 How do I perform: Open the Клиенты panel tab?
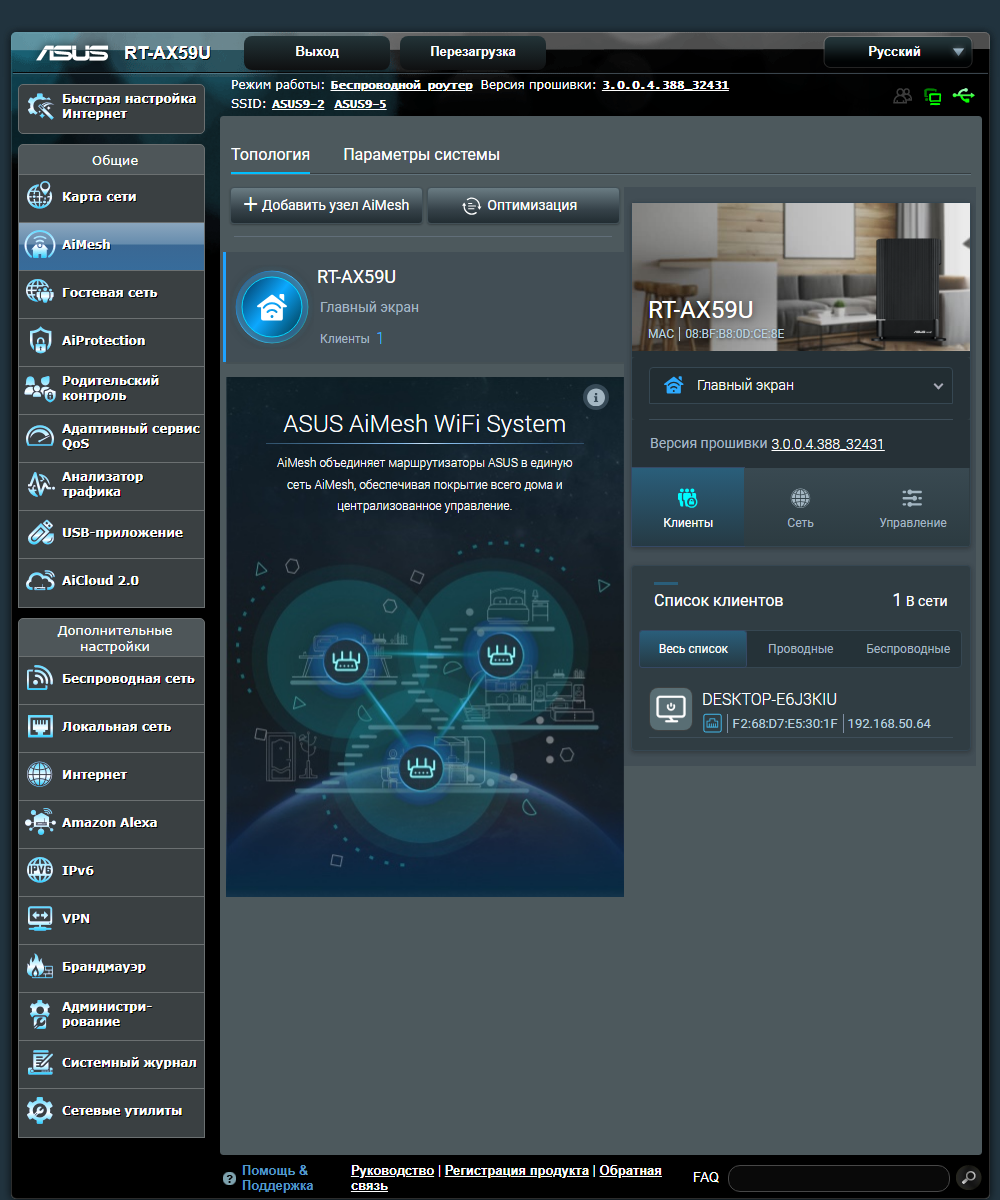688,507
